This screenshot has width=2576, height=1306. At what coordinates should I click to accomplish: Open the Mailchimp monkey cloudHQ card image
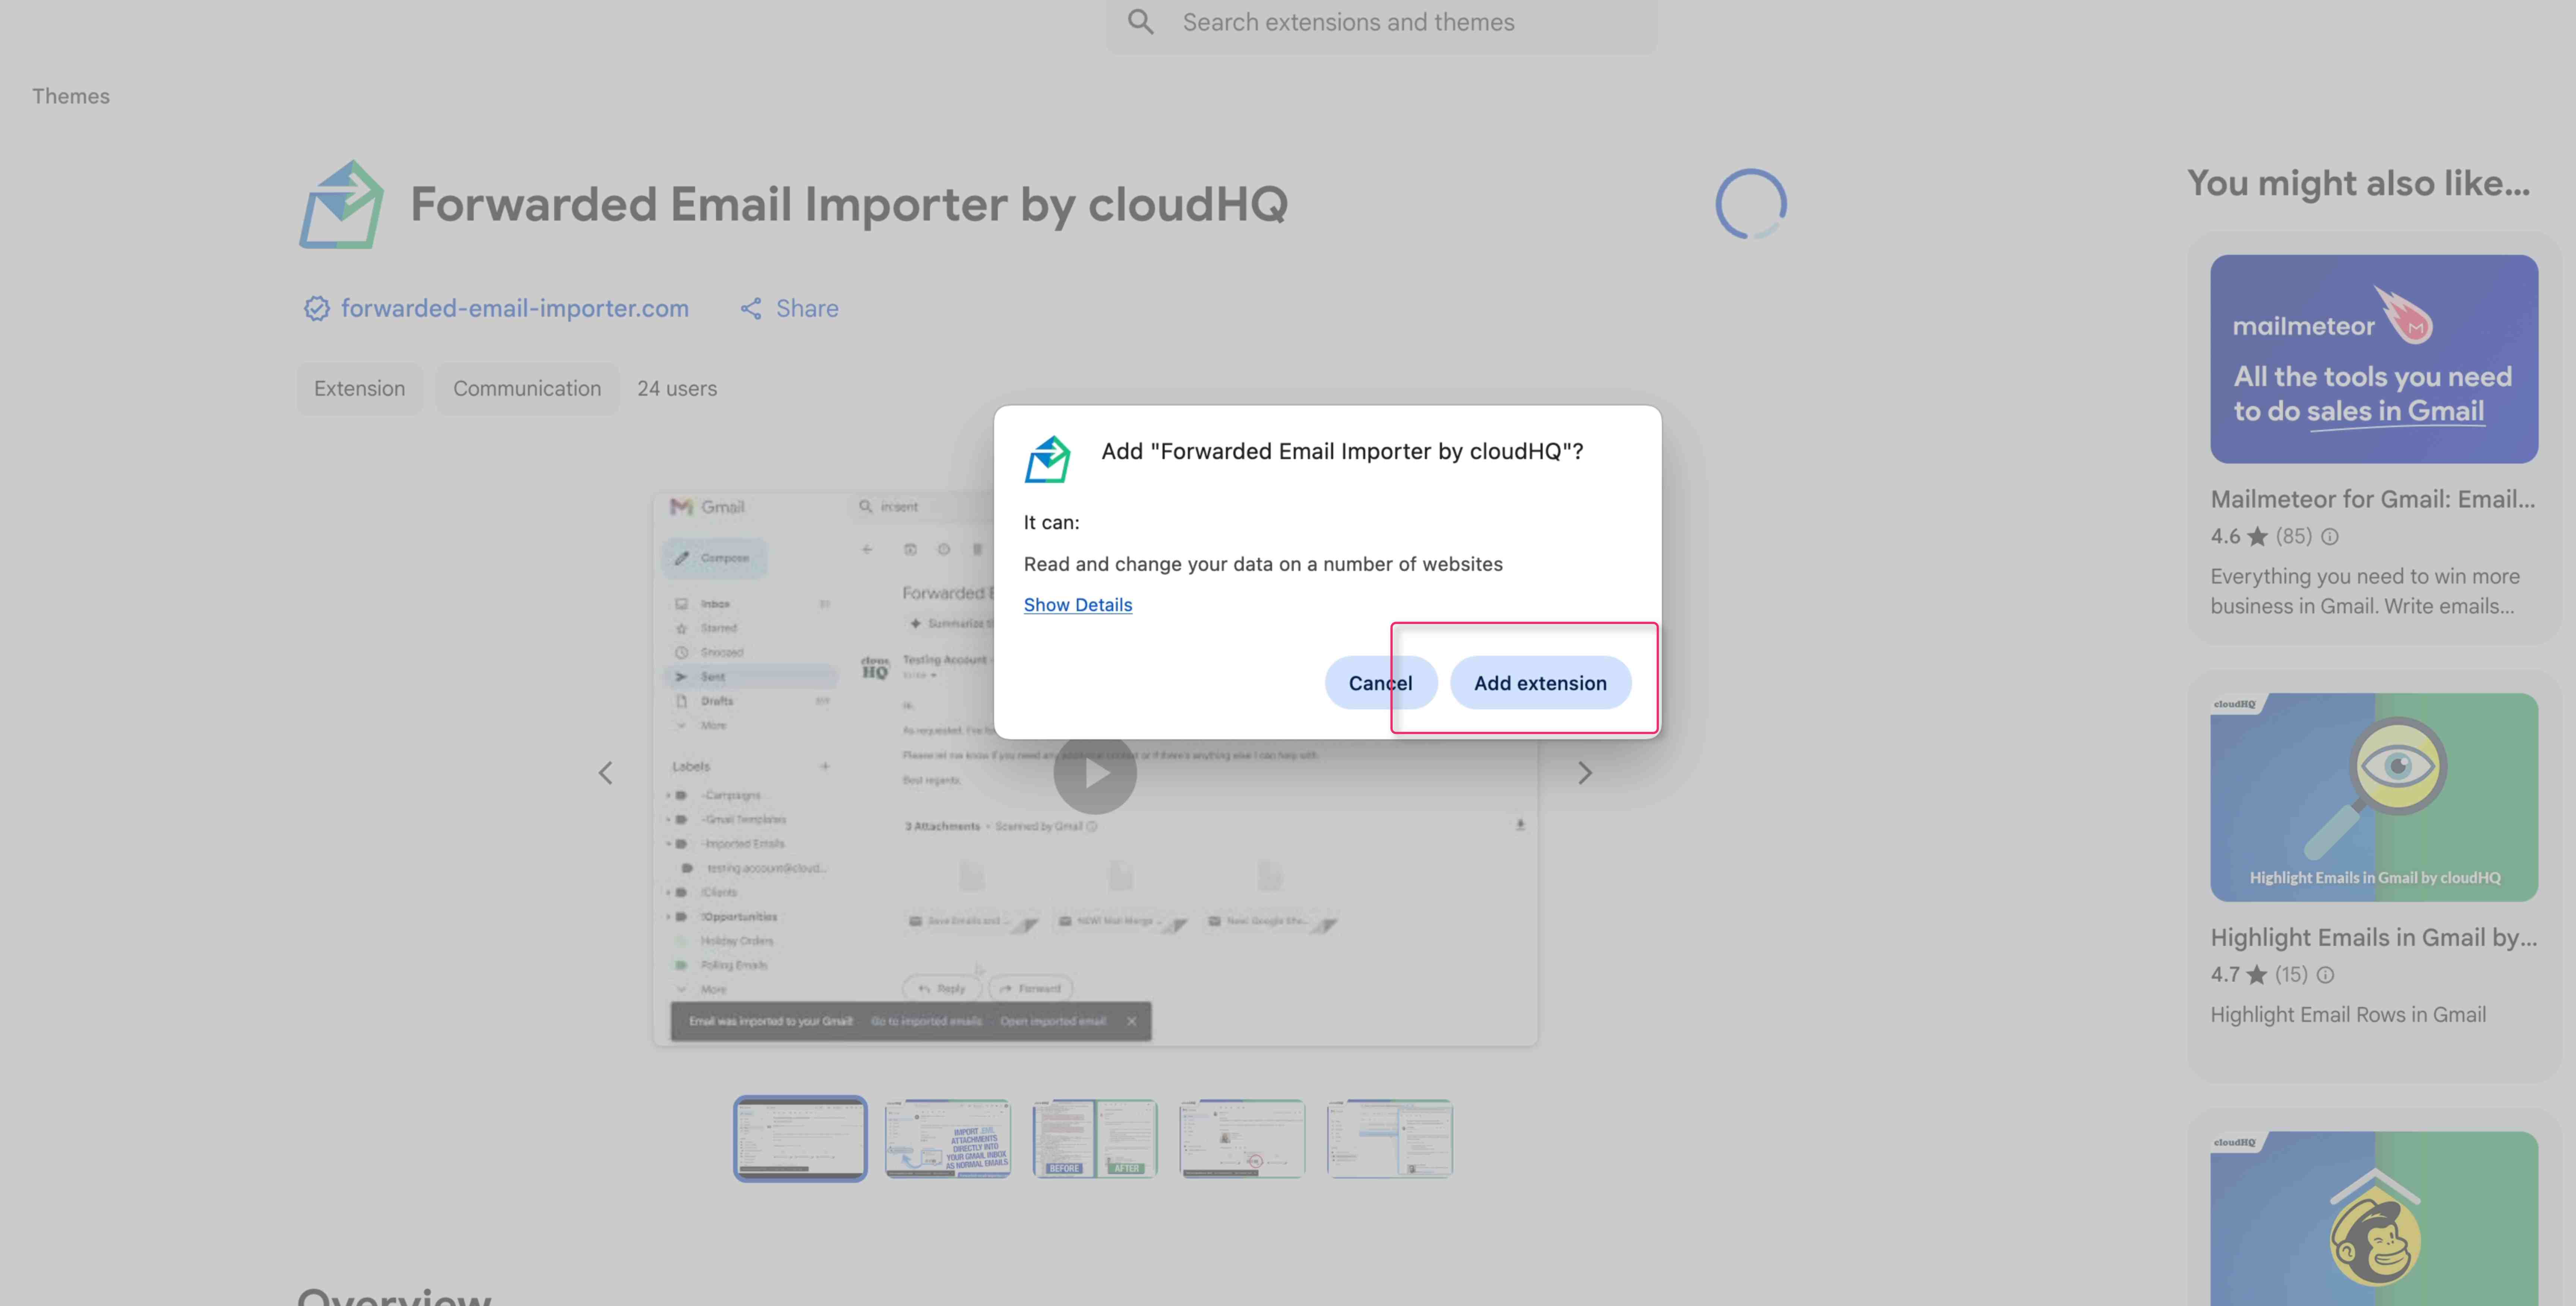tap(2374, 1219)
